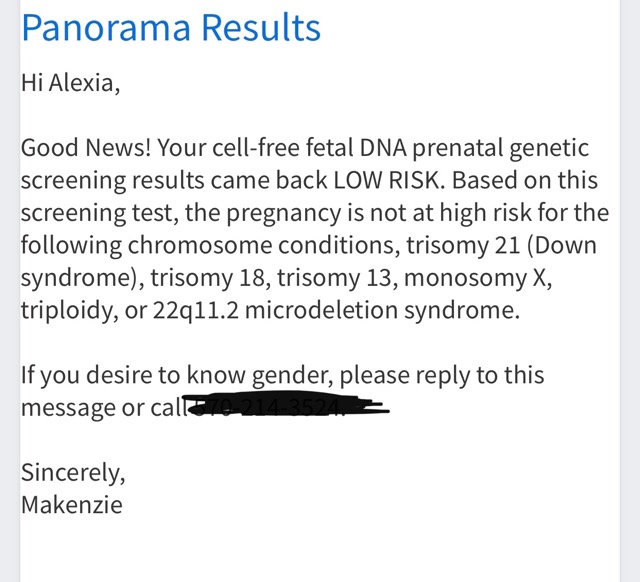Click the words 'please reply to this'
The width and height of the screenshot is (640, 582).
[442, 375]
